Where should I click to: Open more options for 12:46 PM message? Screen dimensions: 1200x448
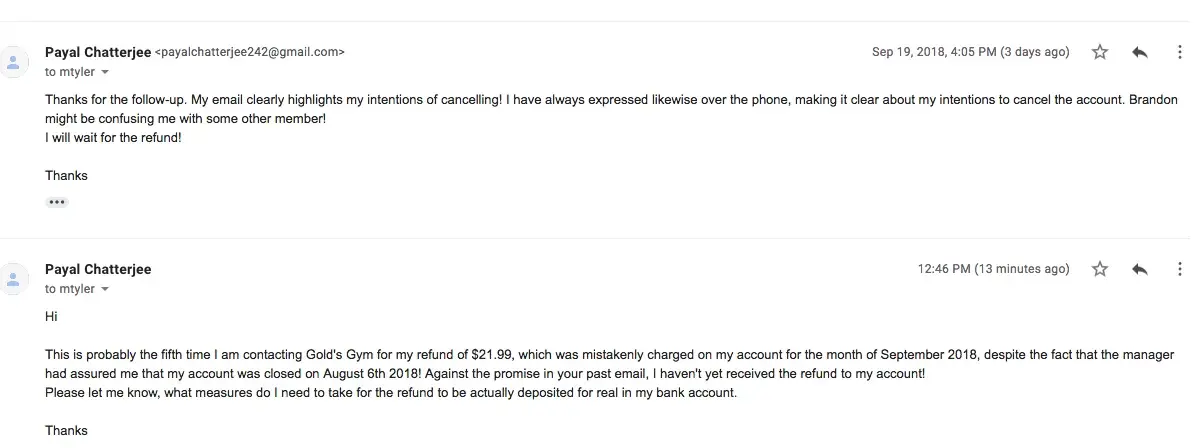point(1180,269)
